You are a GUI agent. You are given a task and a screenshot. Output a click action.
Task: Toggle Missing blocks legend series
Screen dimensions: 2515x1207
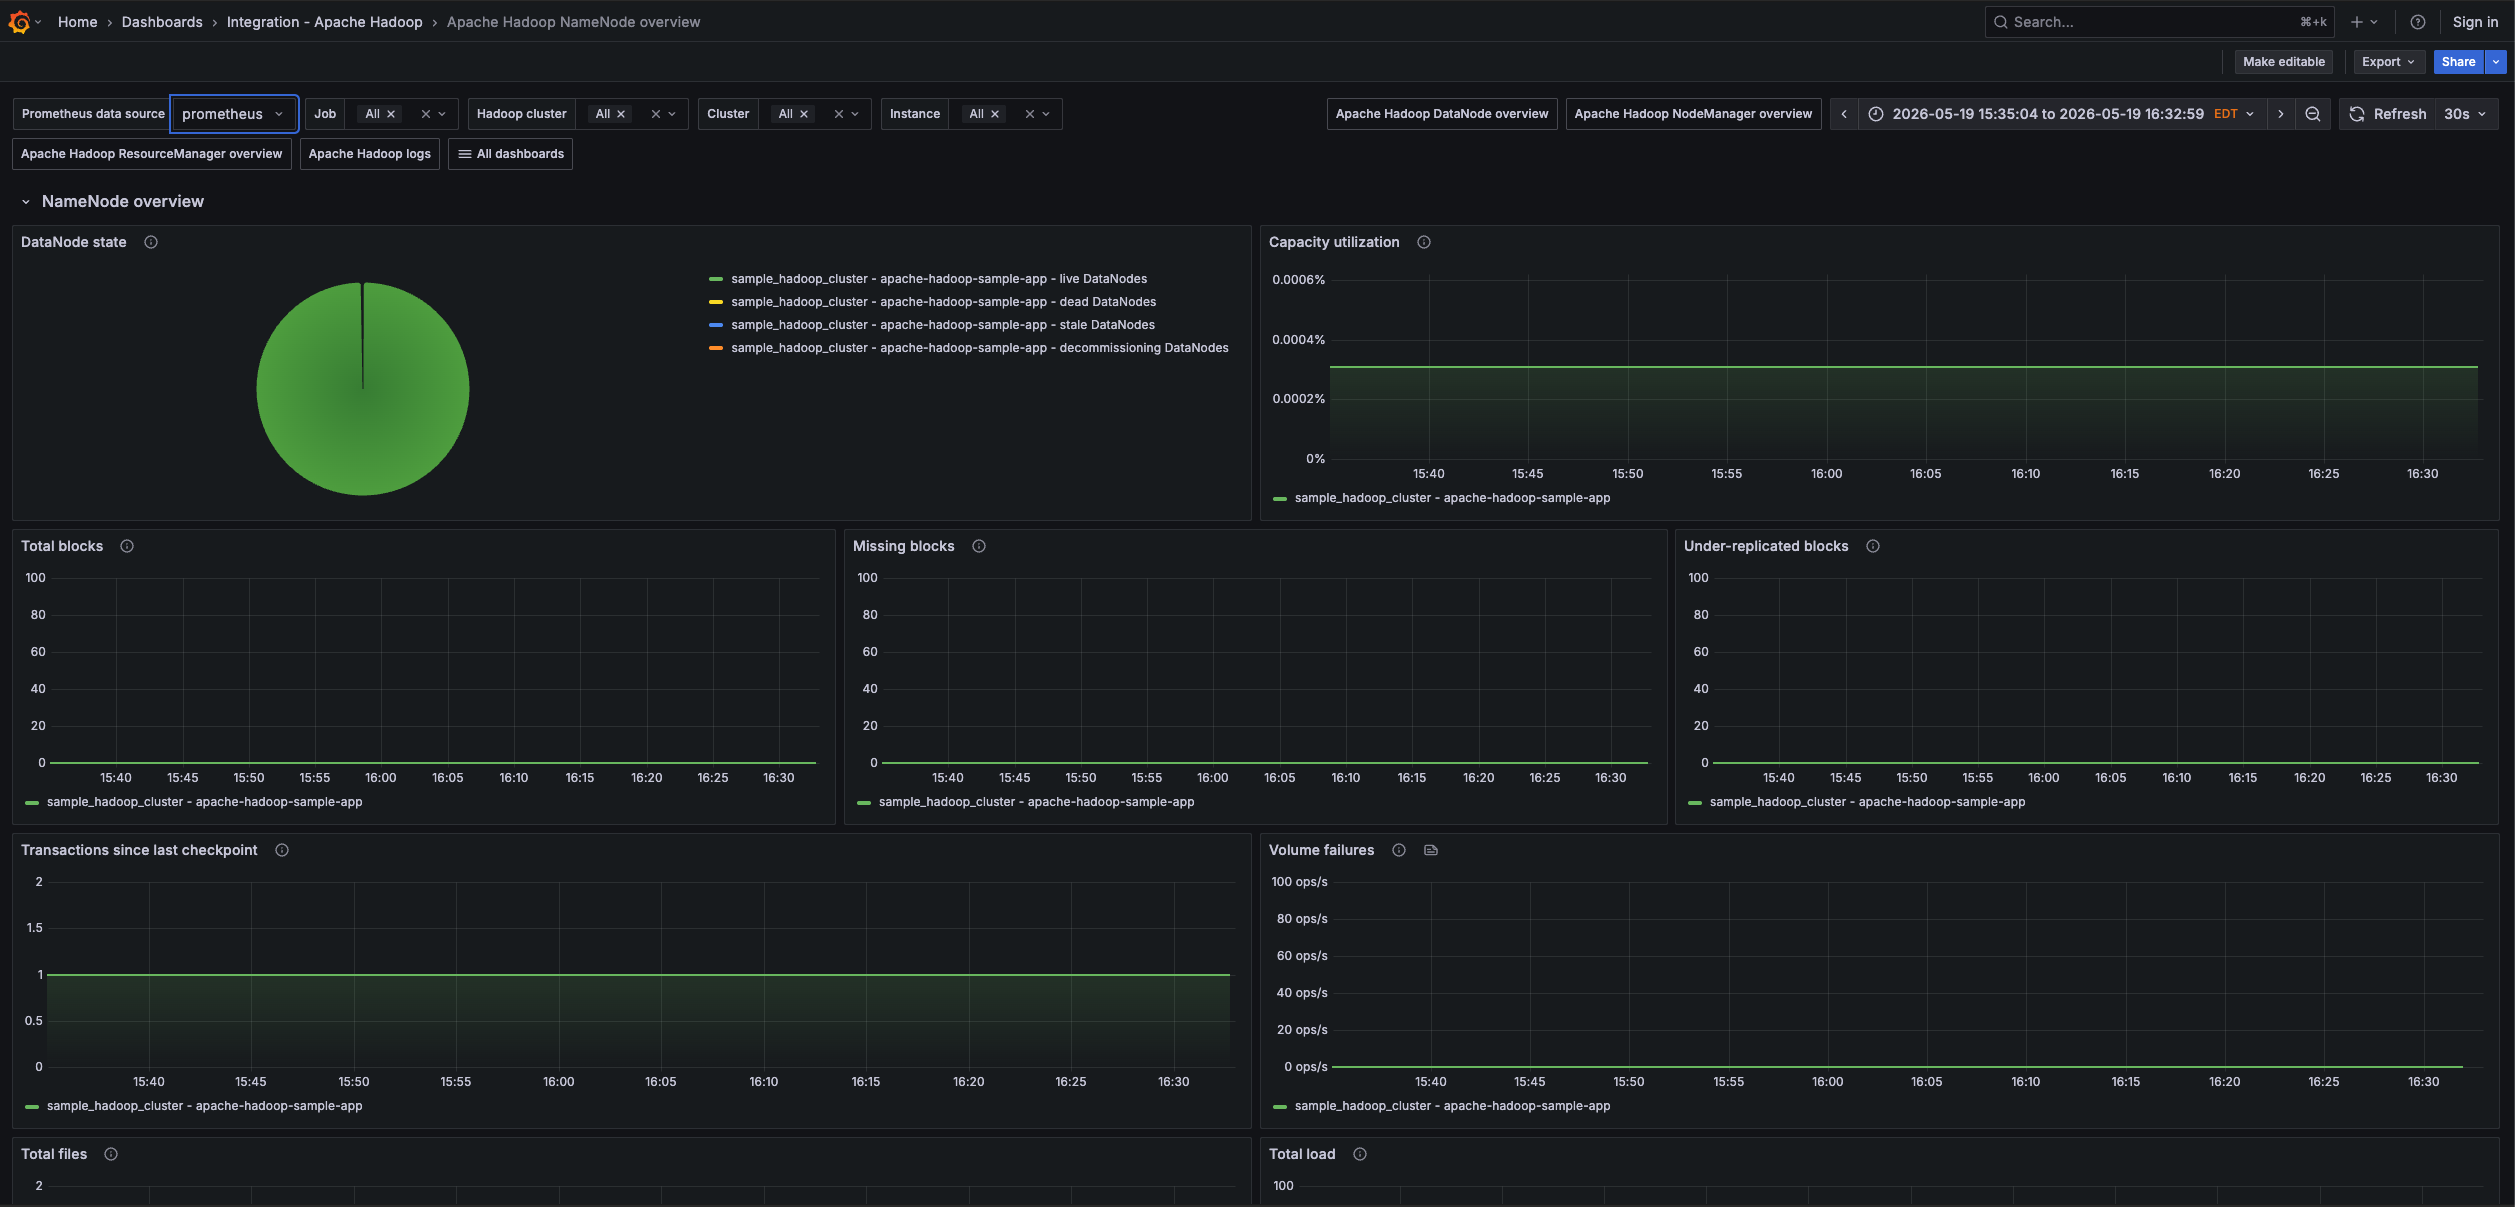tap(1035, 802)
